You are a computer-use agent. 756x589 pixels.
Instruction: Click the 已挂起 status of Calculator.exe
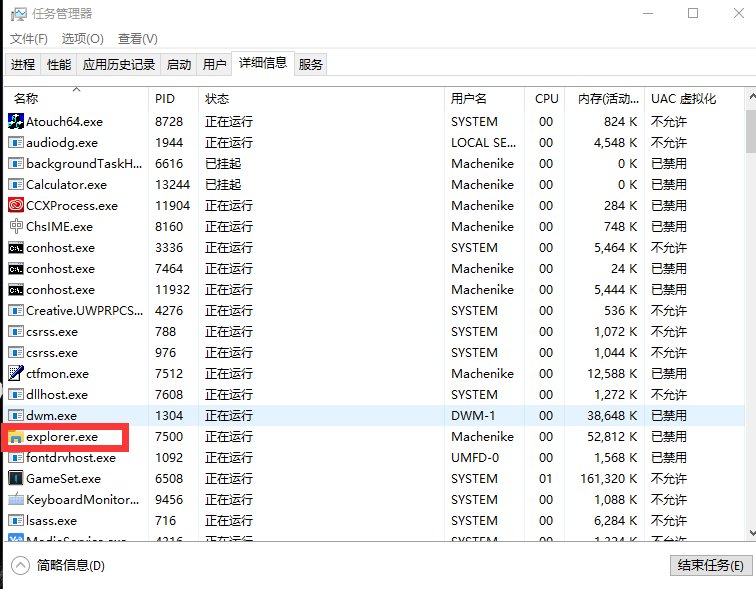click(x=223, y=185)
